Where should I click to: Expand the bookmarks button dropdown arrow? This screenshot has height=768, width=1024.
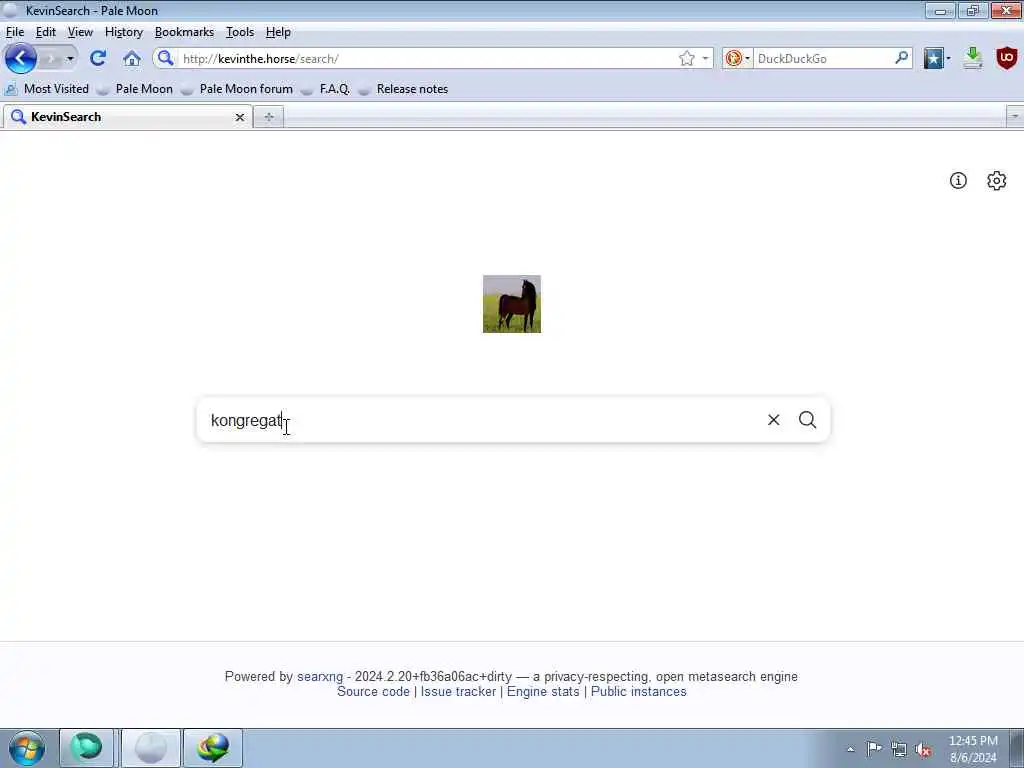(948, 59)
